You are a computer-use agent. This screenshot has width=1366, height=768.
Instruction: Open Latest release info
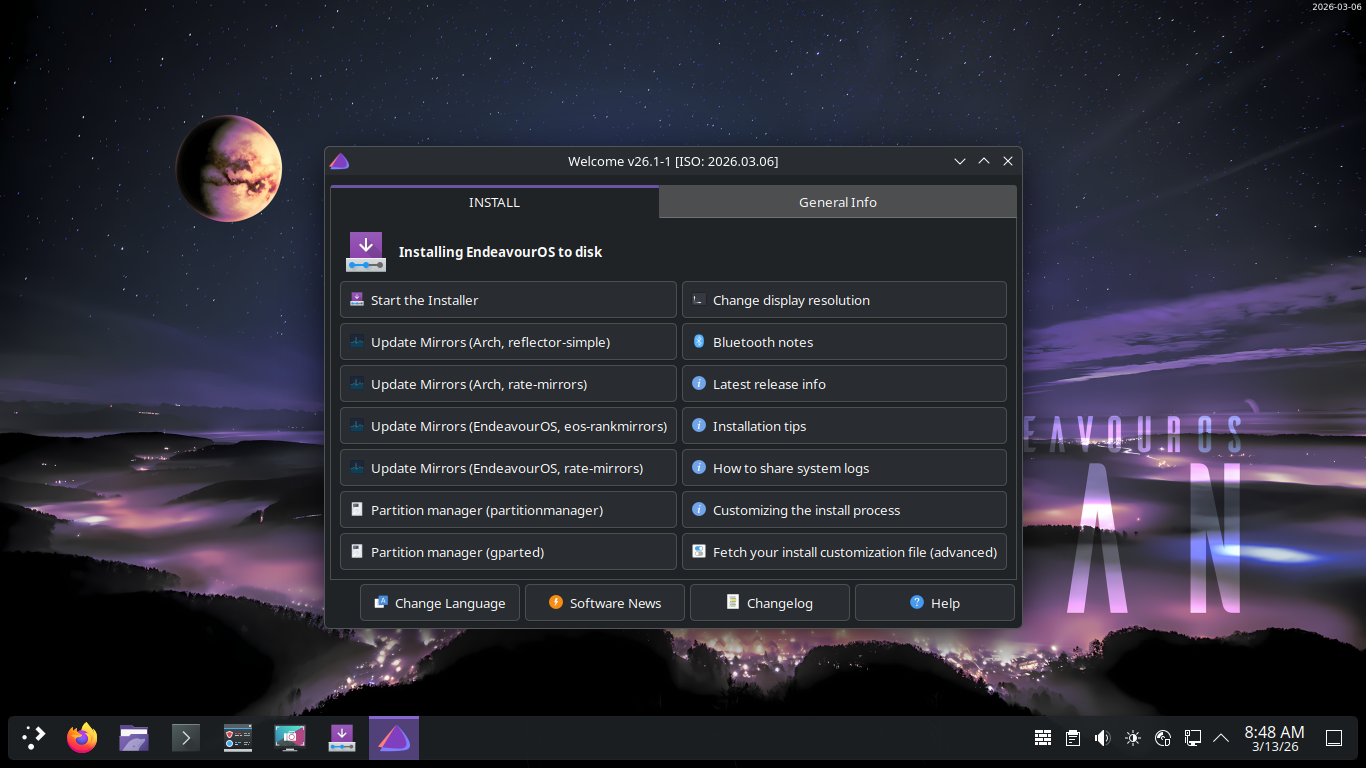(844, 384)
